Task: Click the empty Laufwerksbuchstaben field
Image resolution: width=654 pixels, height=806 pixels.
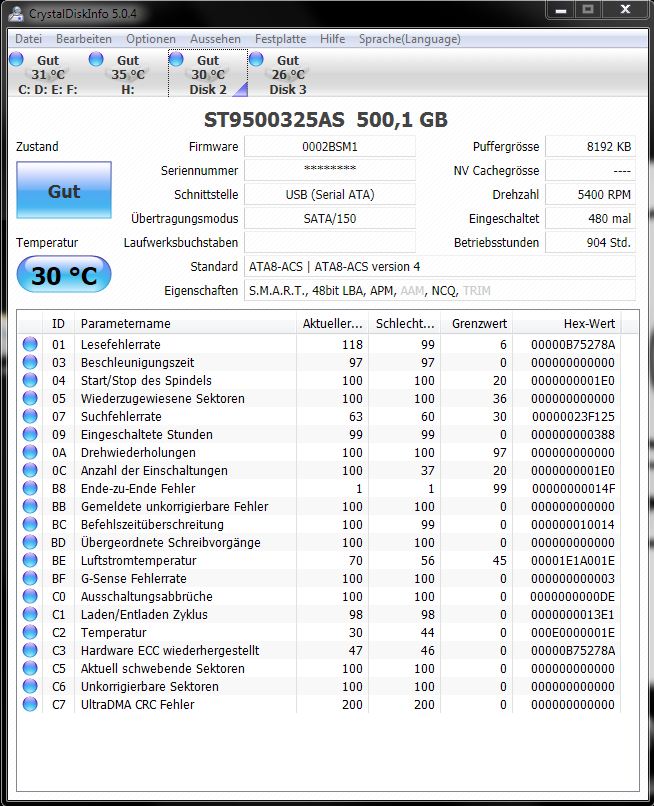Action: point(330,242)
